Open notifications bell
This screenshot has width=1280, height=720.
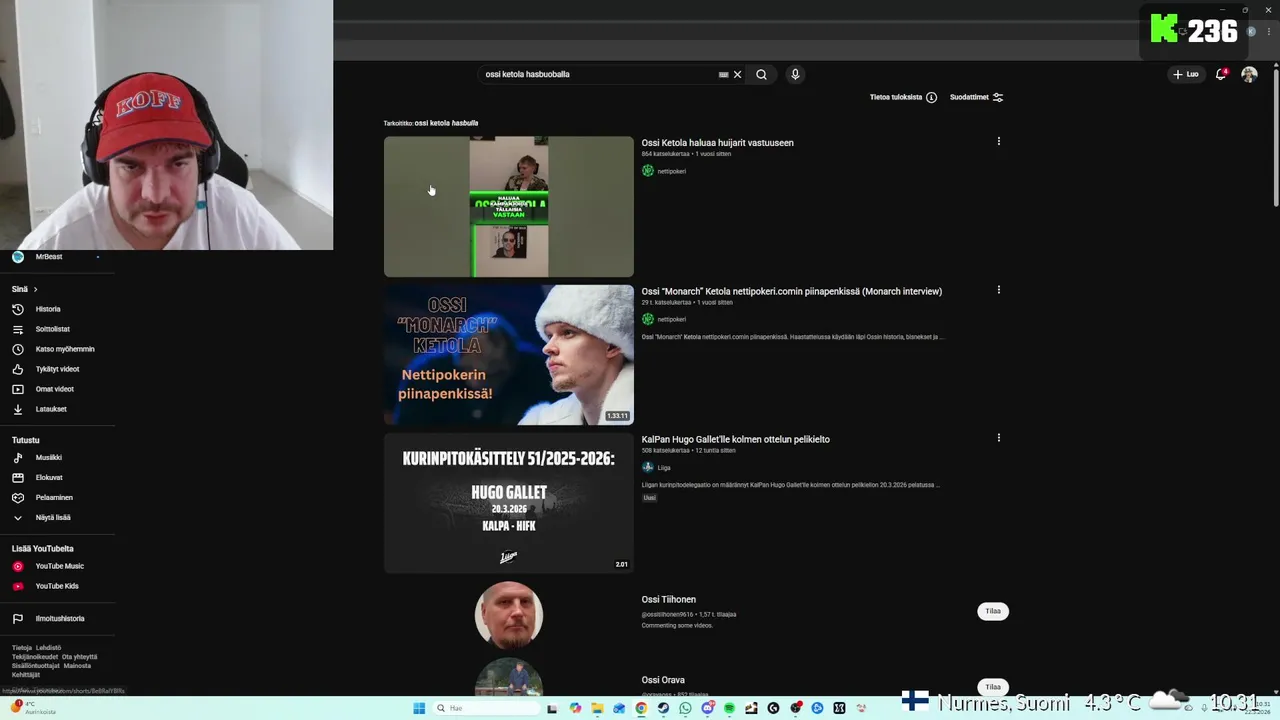(x=1221, y=74)
